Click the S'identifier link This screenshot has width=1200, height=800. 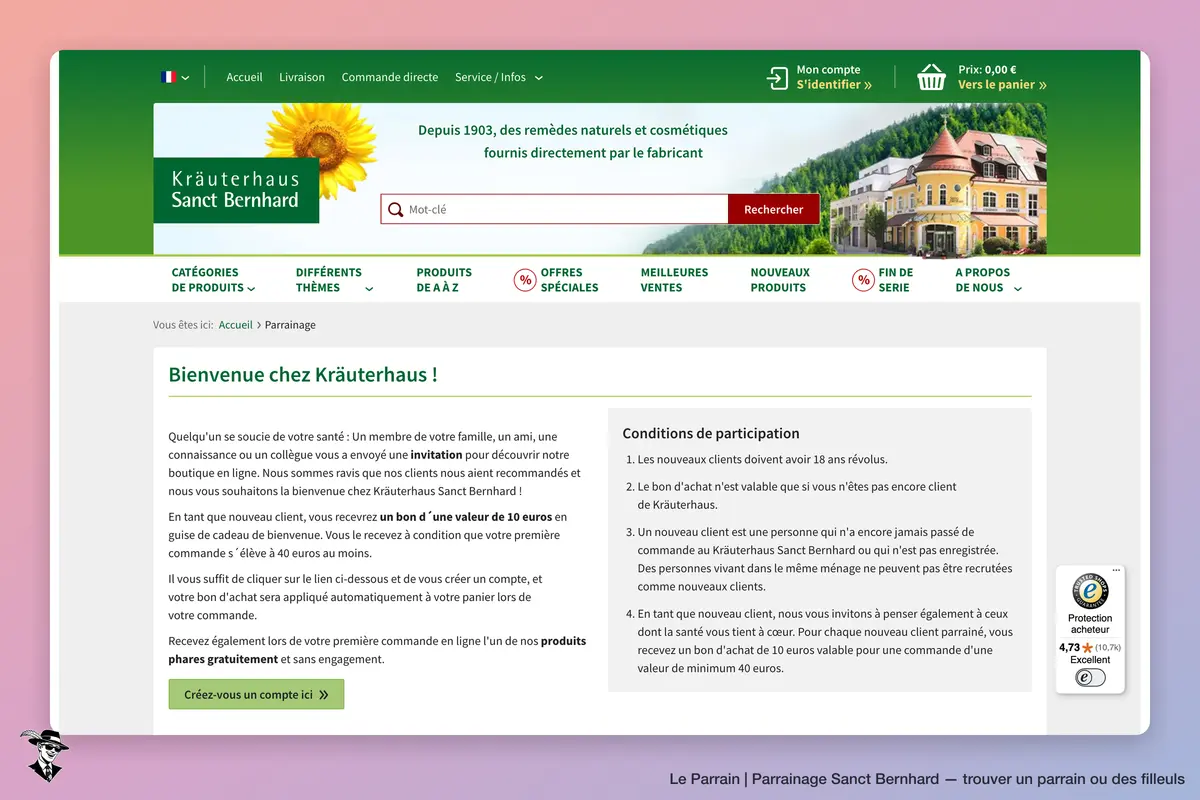pyautogui.click(x=834, y=85)
